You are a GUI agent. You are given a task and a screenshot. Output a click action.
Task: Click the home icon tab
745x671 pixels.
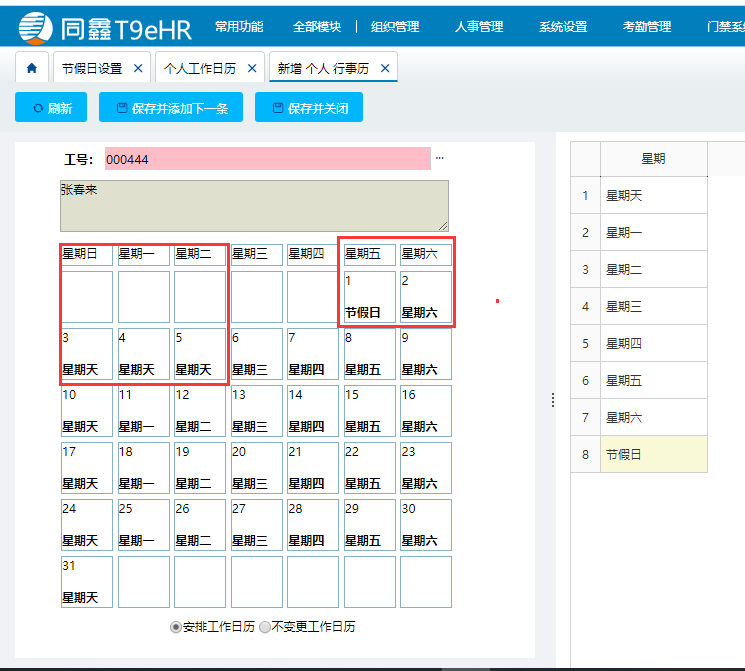pyautogui.click(x=31, y=69)
